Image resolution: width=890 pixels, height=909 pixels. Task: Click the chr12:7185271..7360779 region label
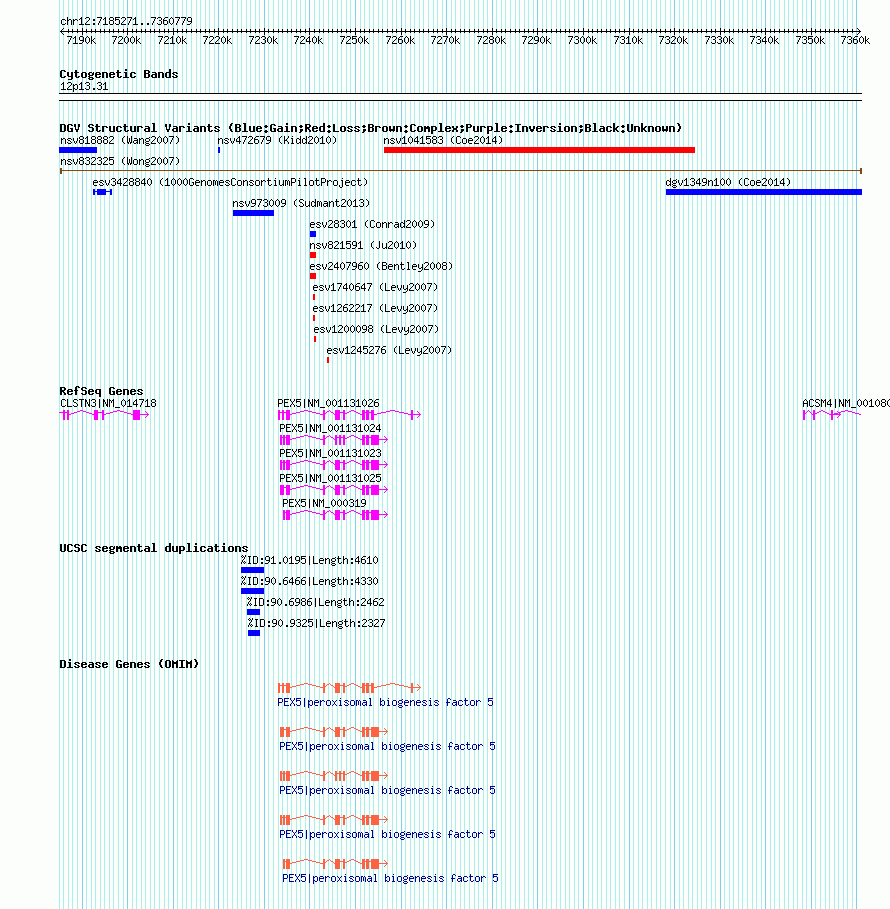(126, 21)
